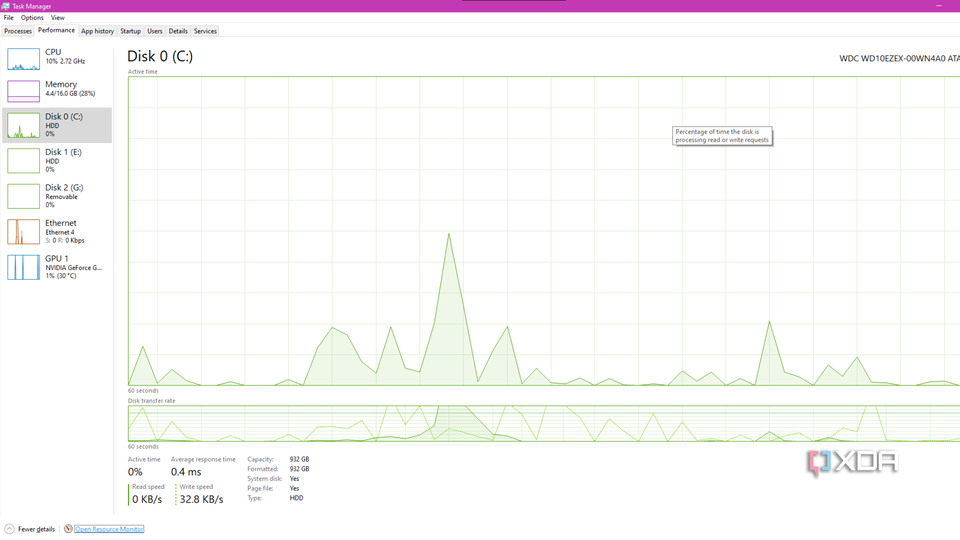
Task: Click the Active time graph label
Action: pos(143,72)
